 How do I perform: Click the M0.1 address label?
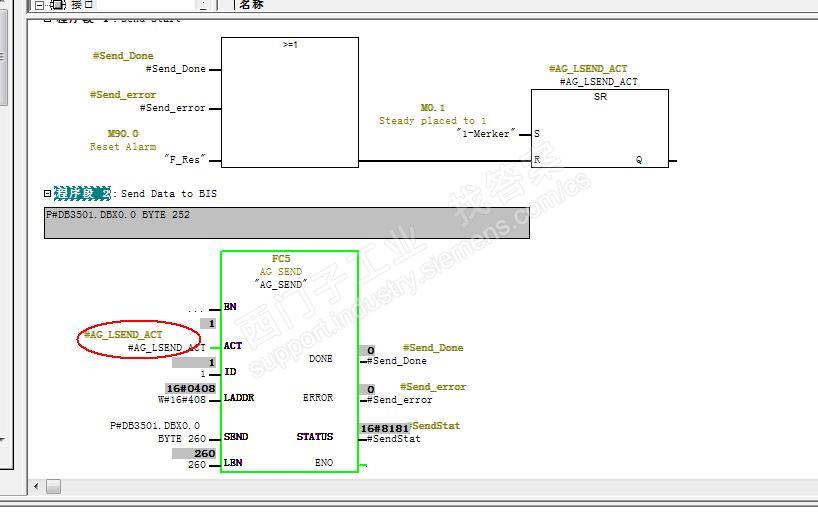433,107
